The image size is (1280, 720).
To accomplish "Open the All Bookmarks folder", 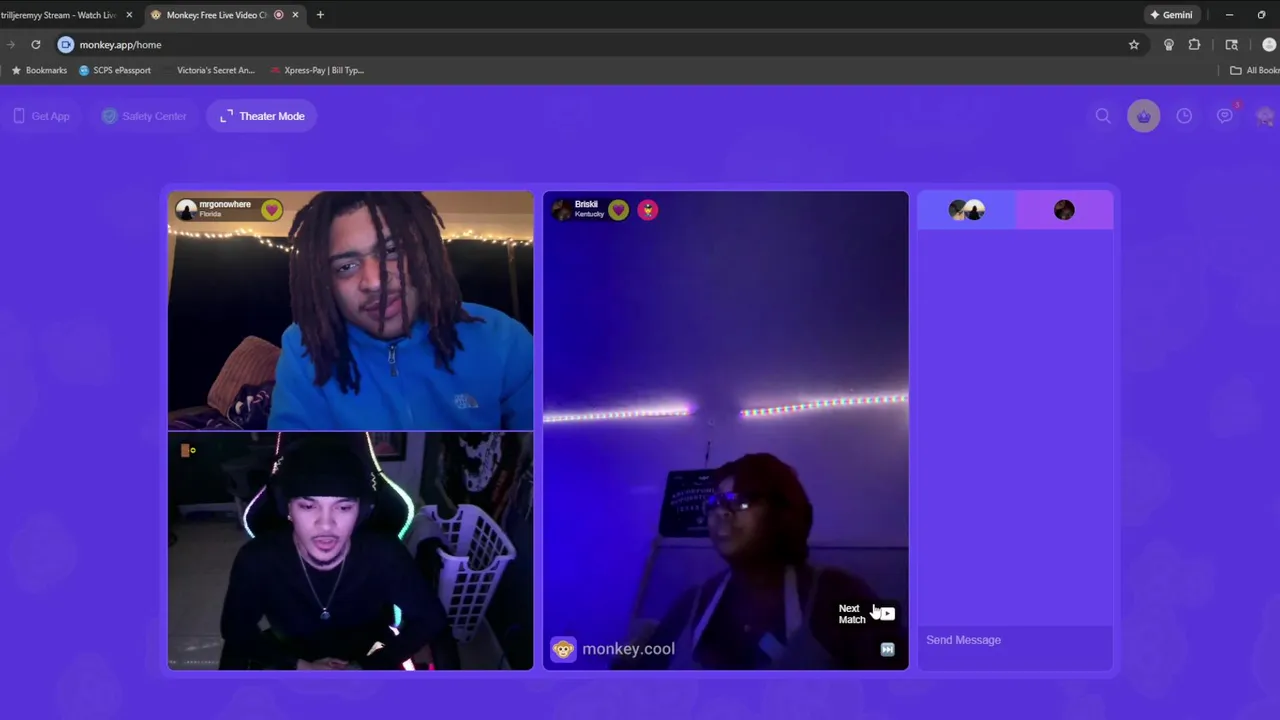I will pyautogui.click(x=1255, y=70).
